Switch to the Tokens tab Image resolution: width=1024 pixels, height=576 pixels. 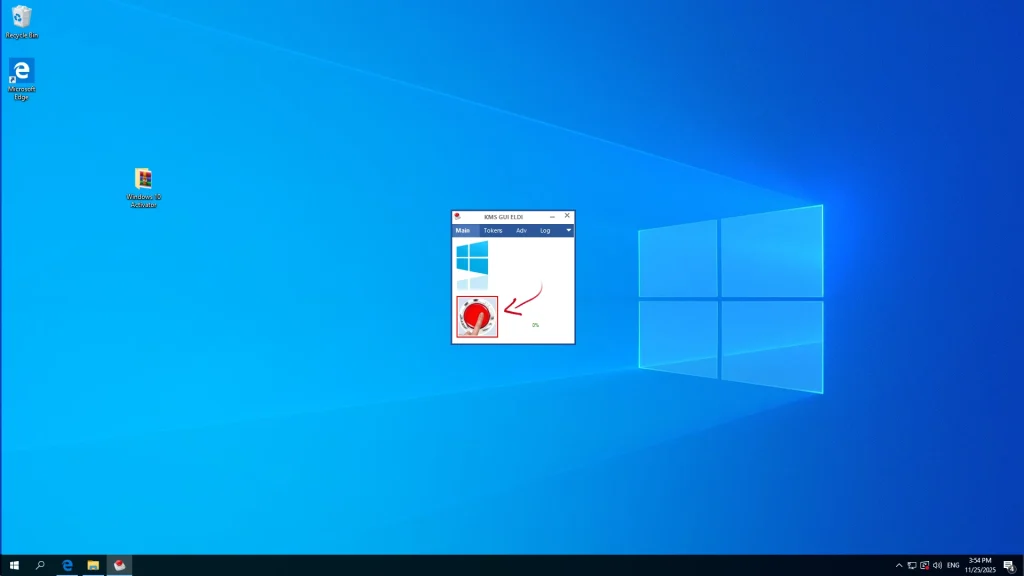click(492, 230)
